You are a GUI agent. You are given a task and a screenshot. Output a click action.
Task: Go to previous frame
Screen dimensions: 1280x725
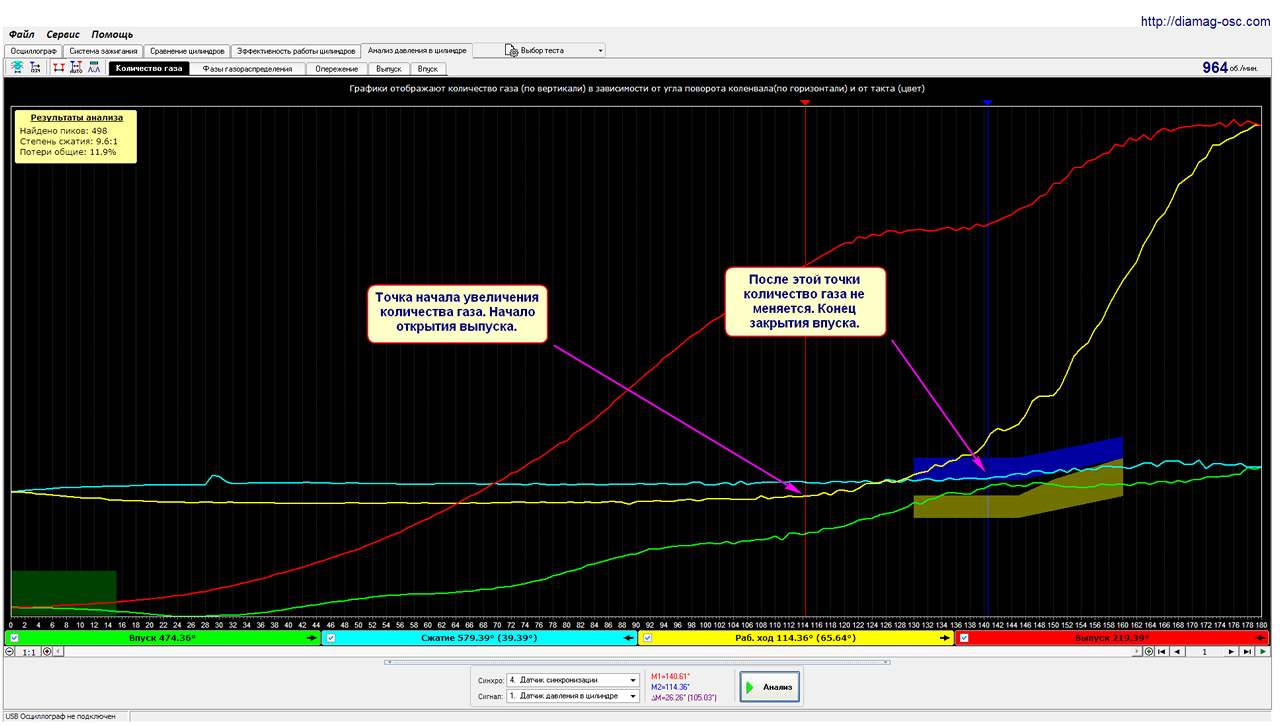click(x=1176, y=651)
